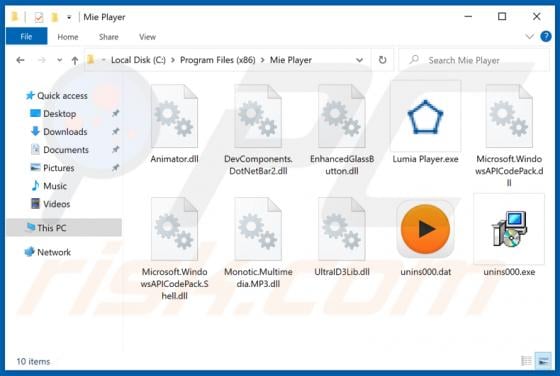Image resolution: width=560 pixels, height=376 pixels.
Task: Navigate to Local Disk (C:) breadcrumb
Action: coord(138,60)
